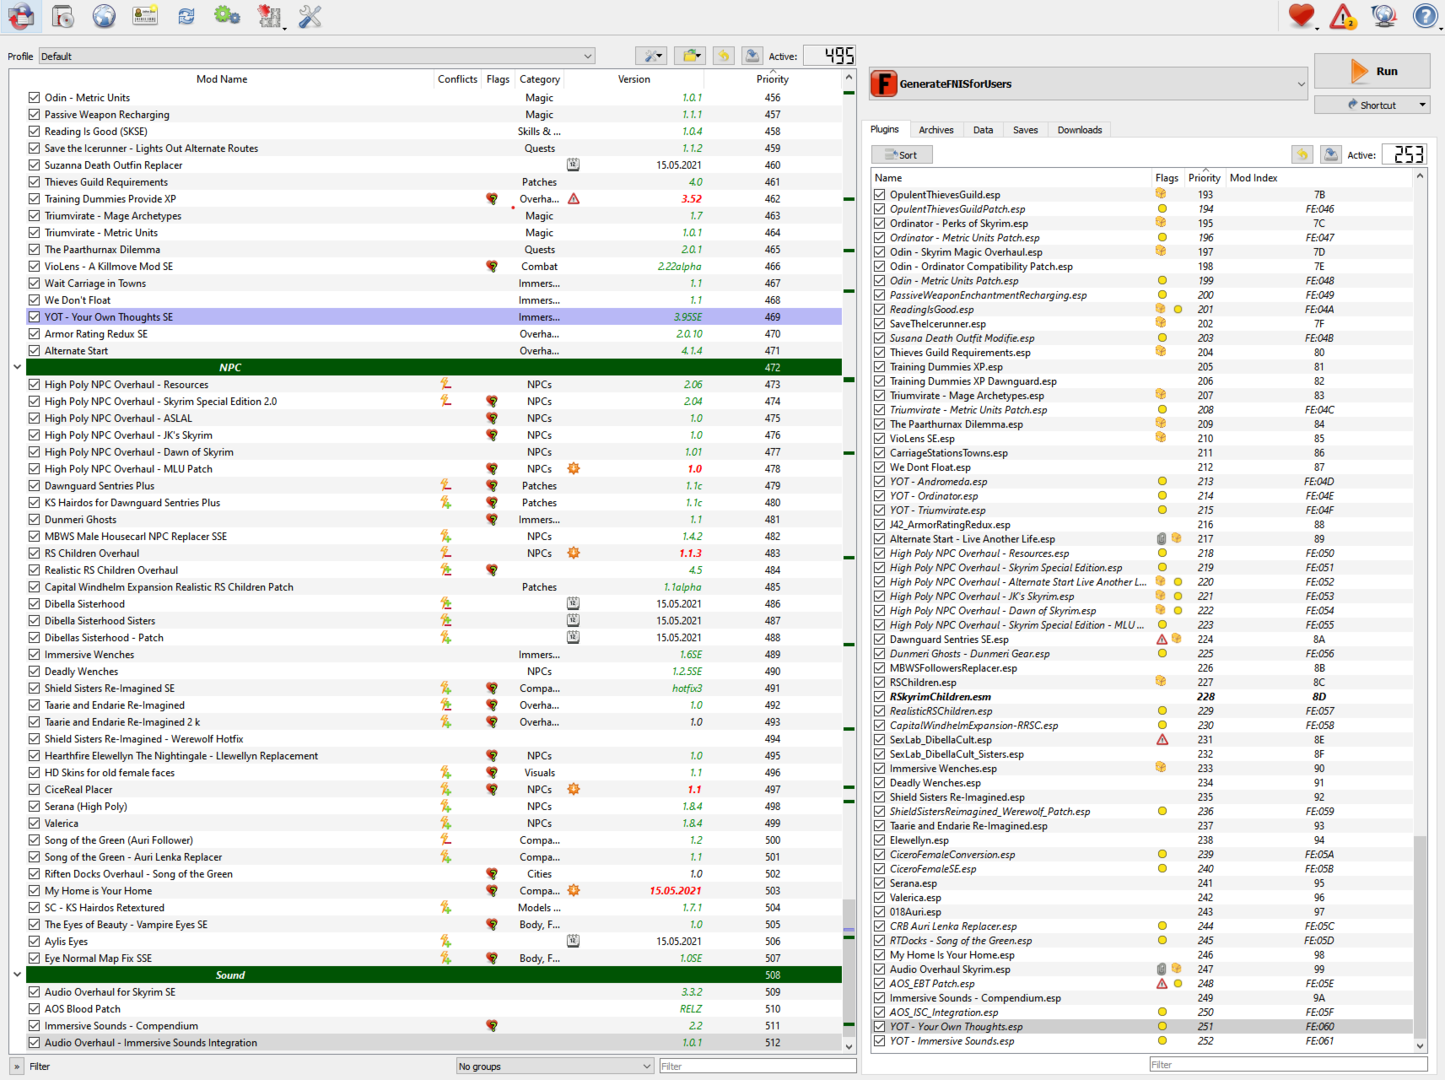Click the update globe icon

(x=1384, y=16)
